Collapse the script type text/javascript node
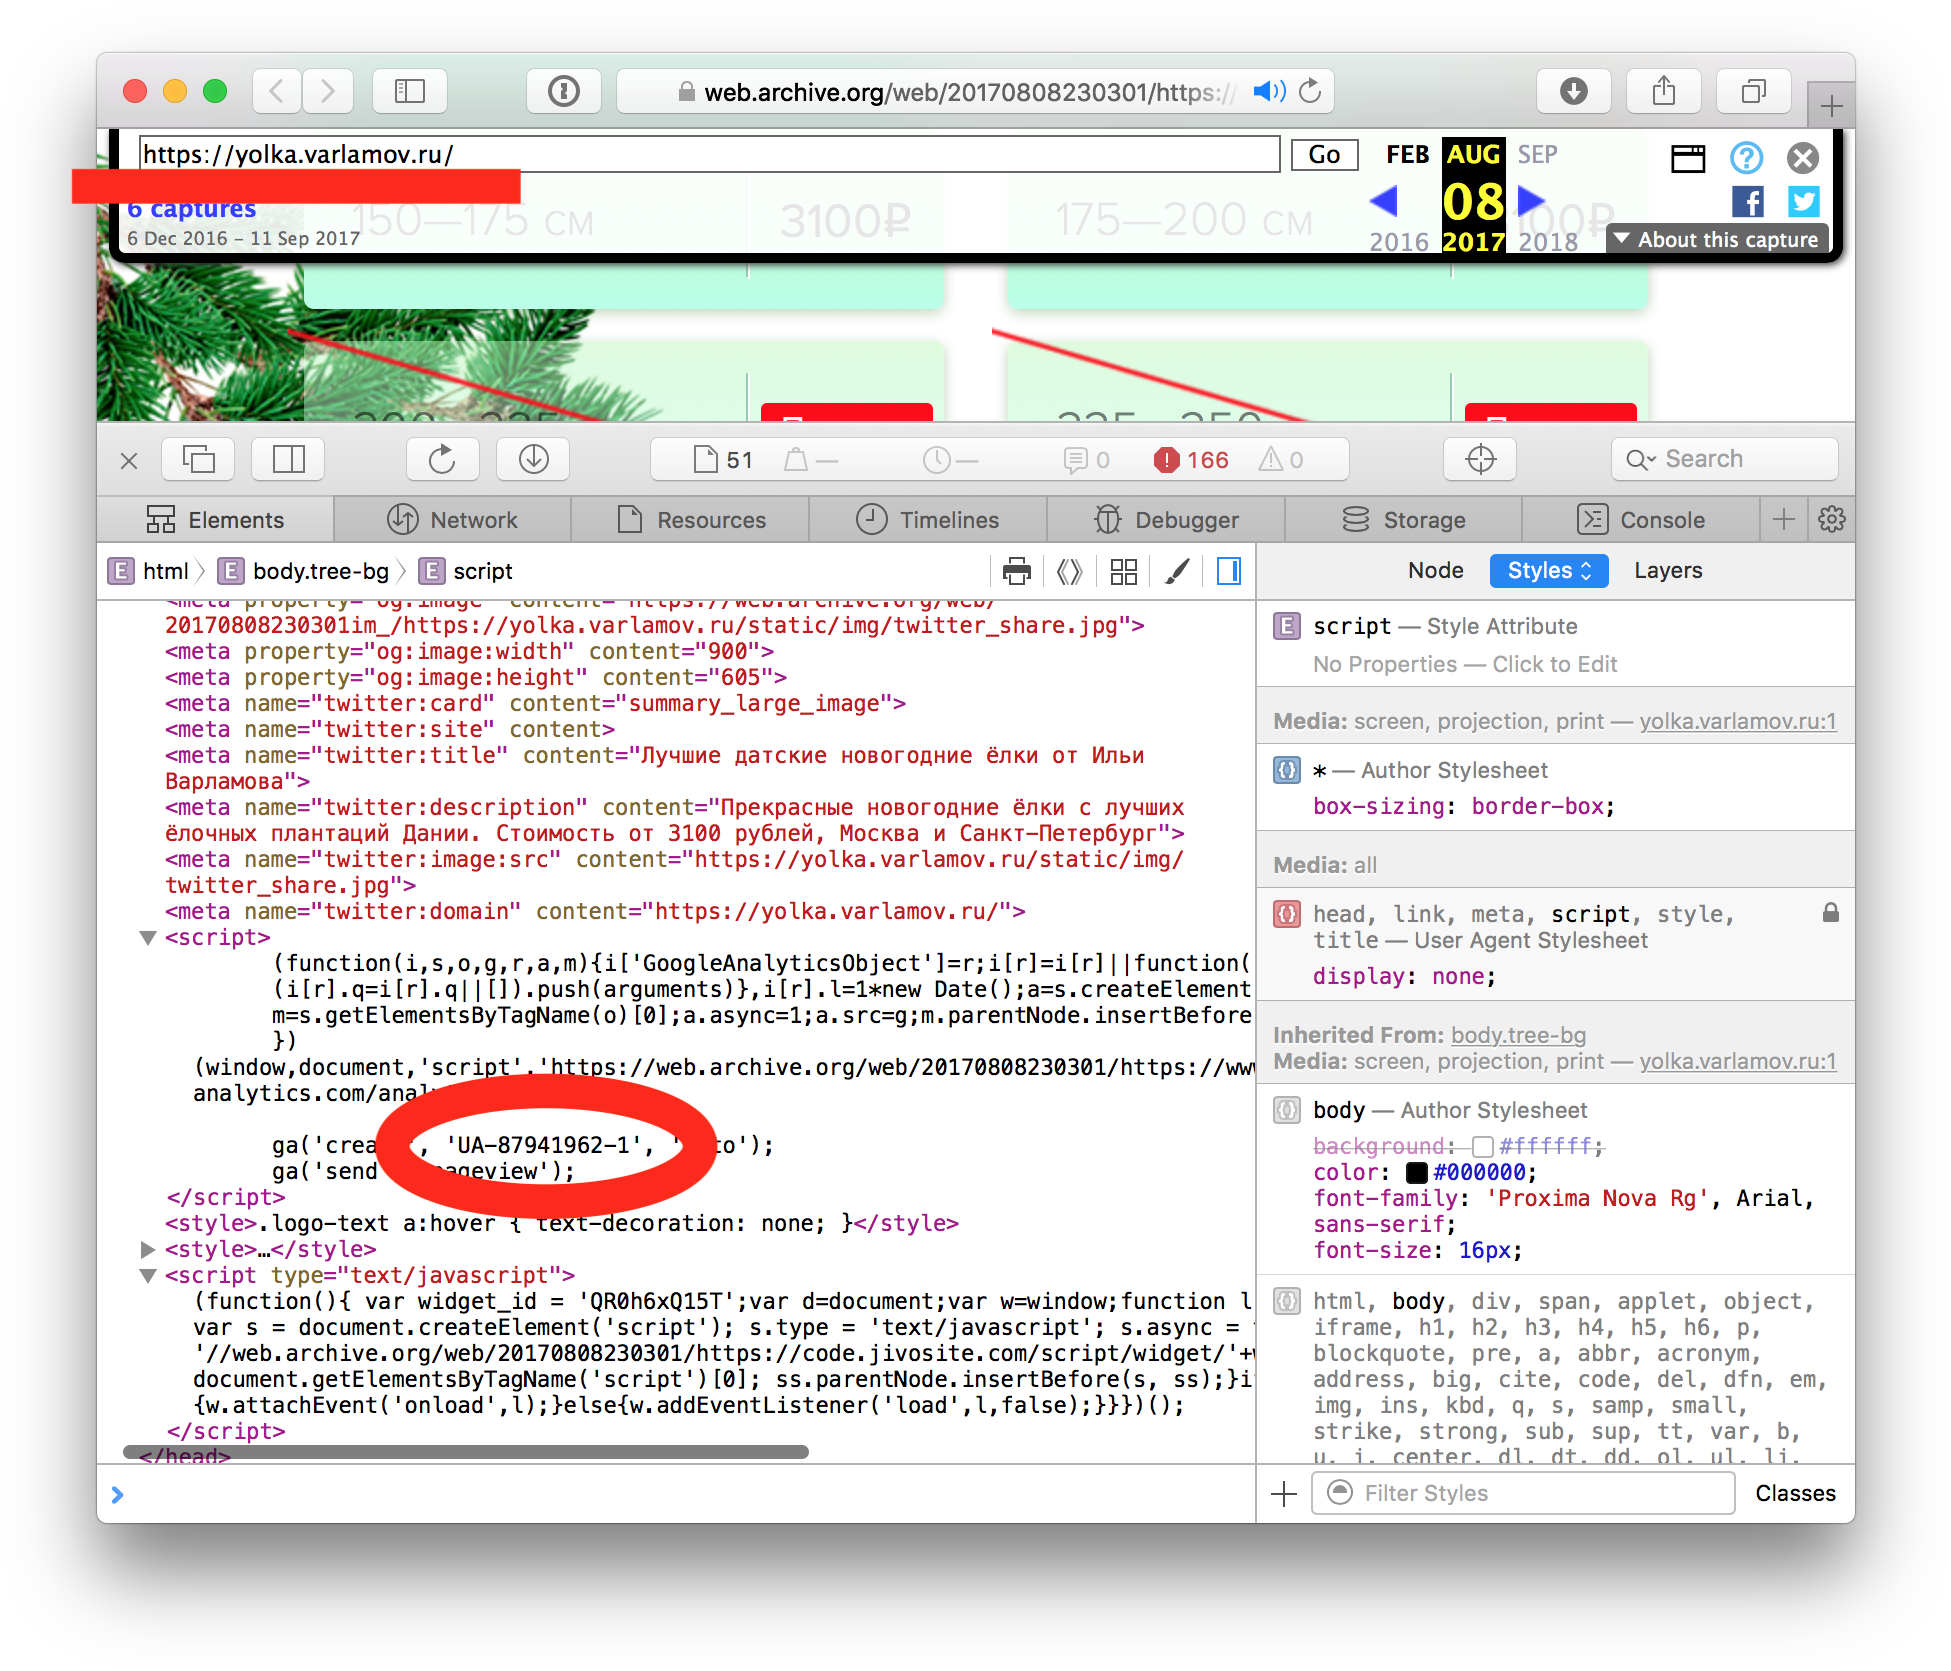Screen dimensions: 1951x1671 (x=148, y=1276)
